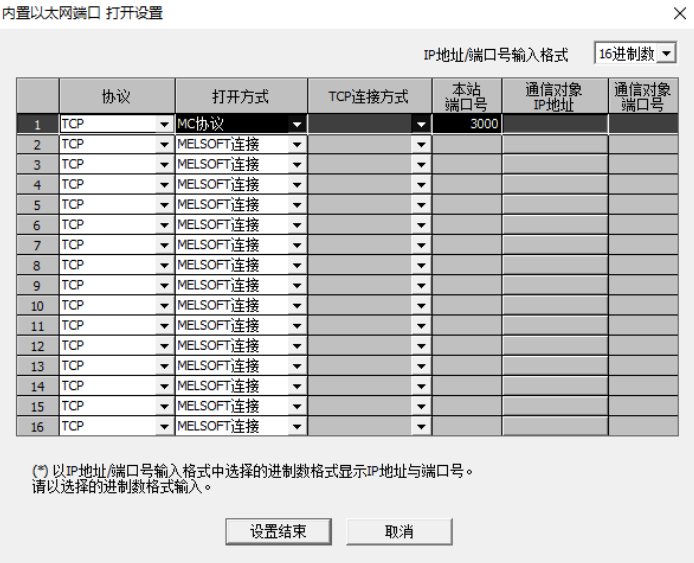Viewport: 694px width, 563px height.
Task: Expand row 12 protocol TCP dropdown
Action: point(164,346)
